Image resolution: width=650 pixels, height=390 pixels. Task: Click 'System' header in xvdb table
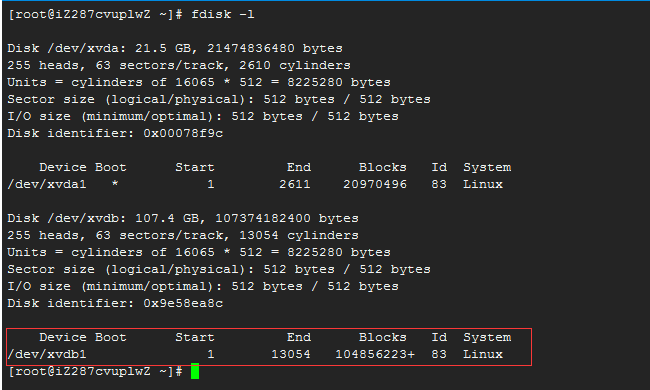point(487,337)
